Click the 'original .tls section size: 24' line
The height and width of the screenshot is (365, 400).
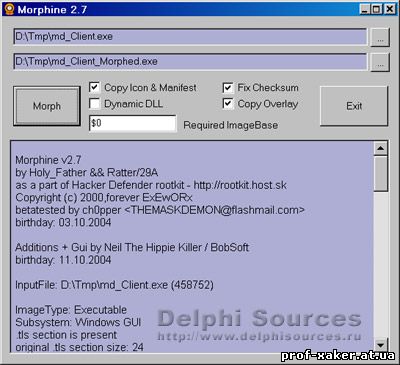click(79, 347)
